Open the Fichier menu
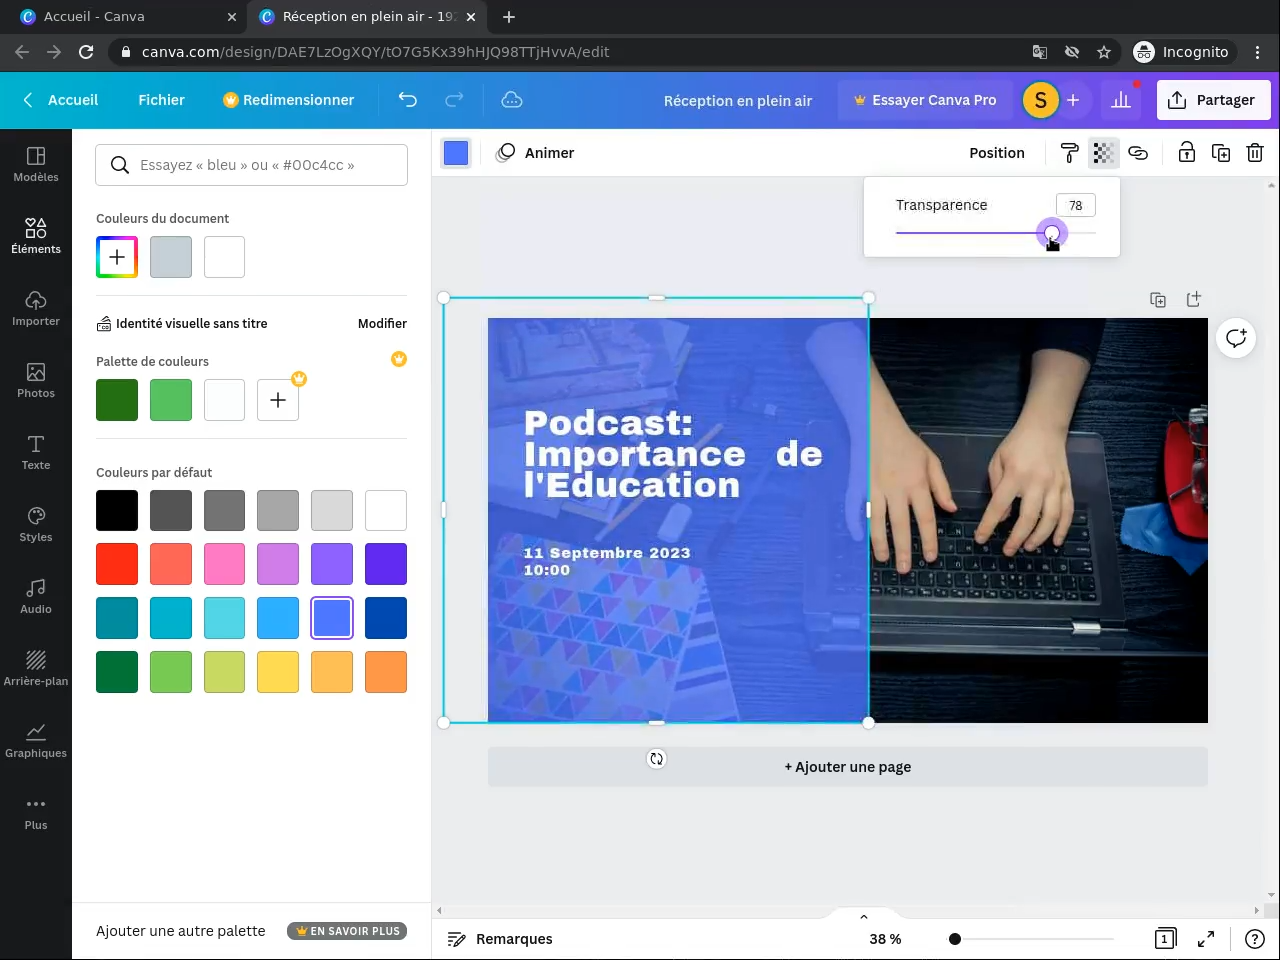The image size is (1280, 960). click(161, 100)
